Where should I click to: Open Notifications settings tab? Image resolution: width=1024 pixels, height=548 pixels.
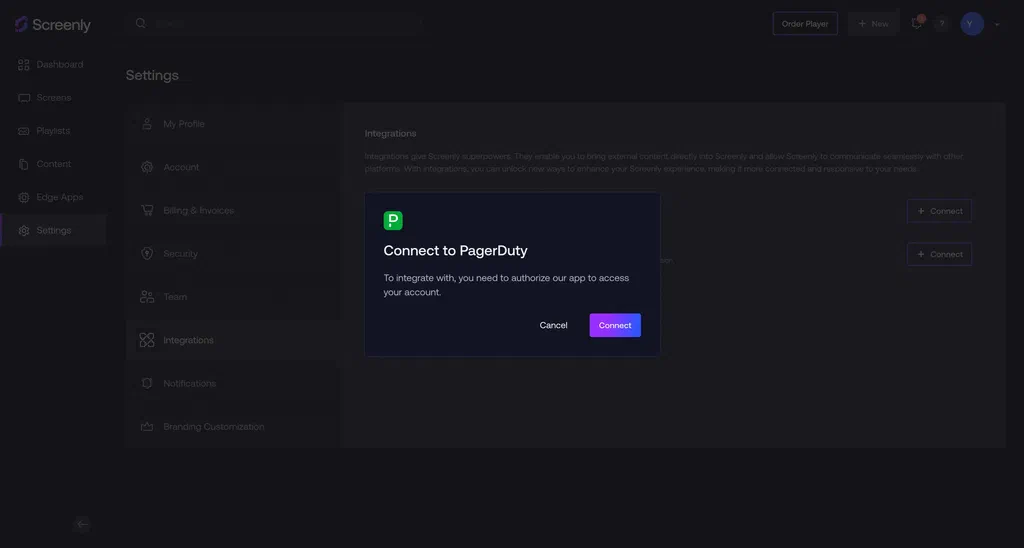[232, 383]
